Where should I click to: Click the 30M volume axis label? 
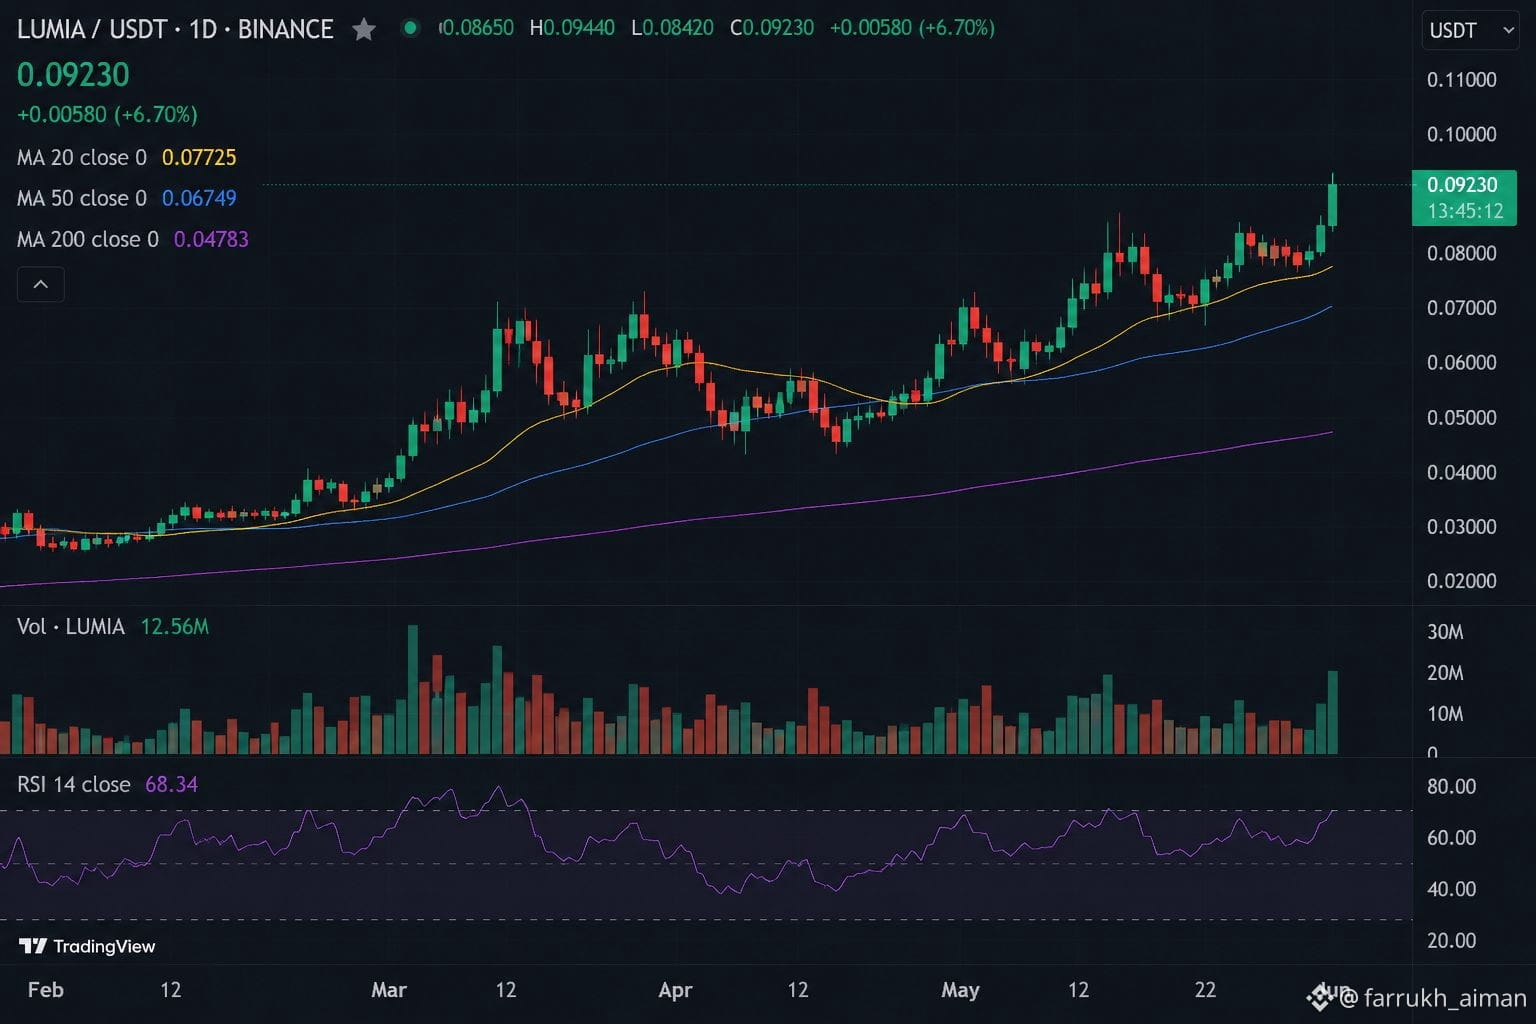pyautogui.click(x=1446, y=632)
